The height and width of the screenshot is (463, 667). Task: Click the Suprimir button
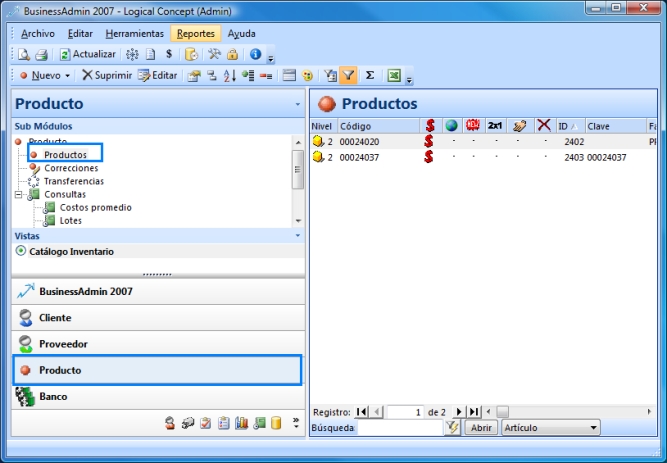tap(106, 75)
